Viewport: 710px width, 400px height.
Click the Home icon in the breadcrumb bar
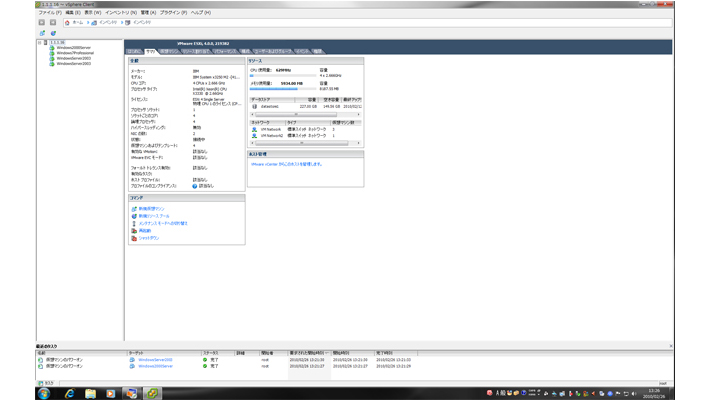point(67,22)
